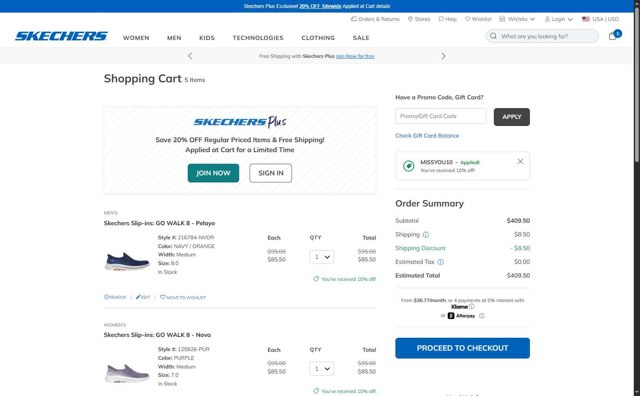Click Proceed to Checkout

point(462,348)
